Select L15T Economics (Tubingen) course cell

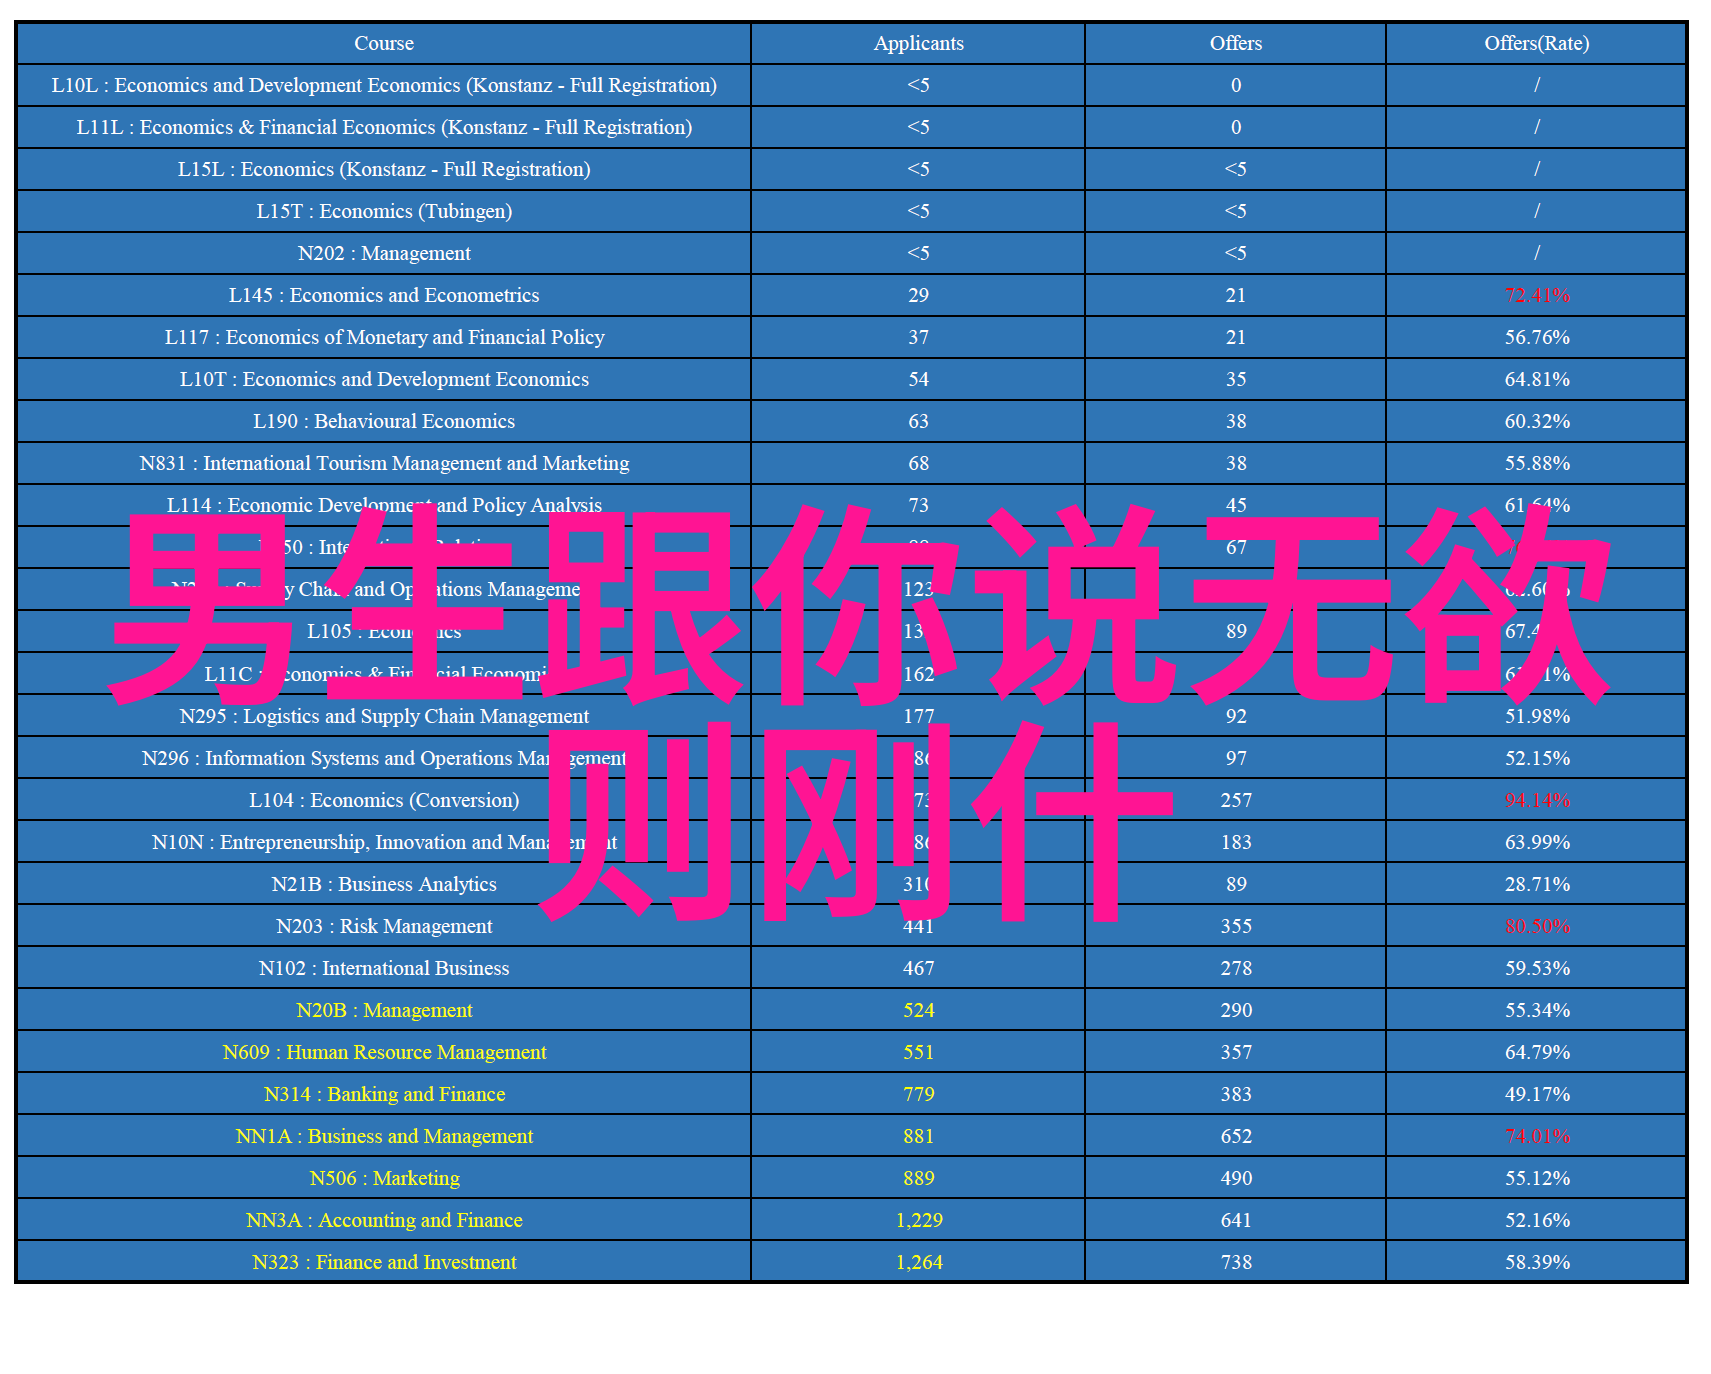[x=384, y=211]
